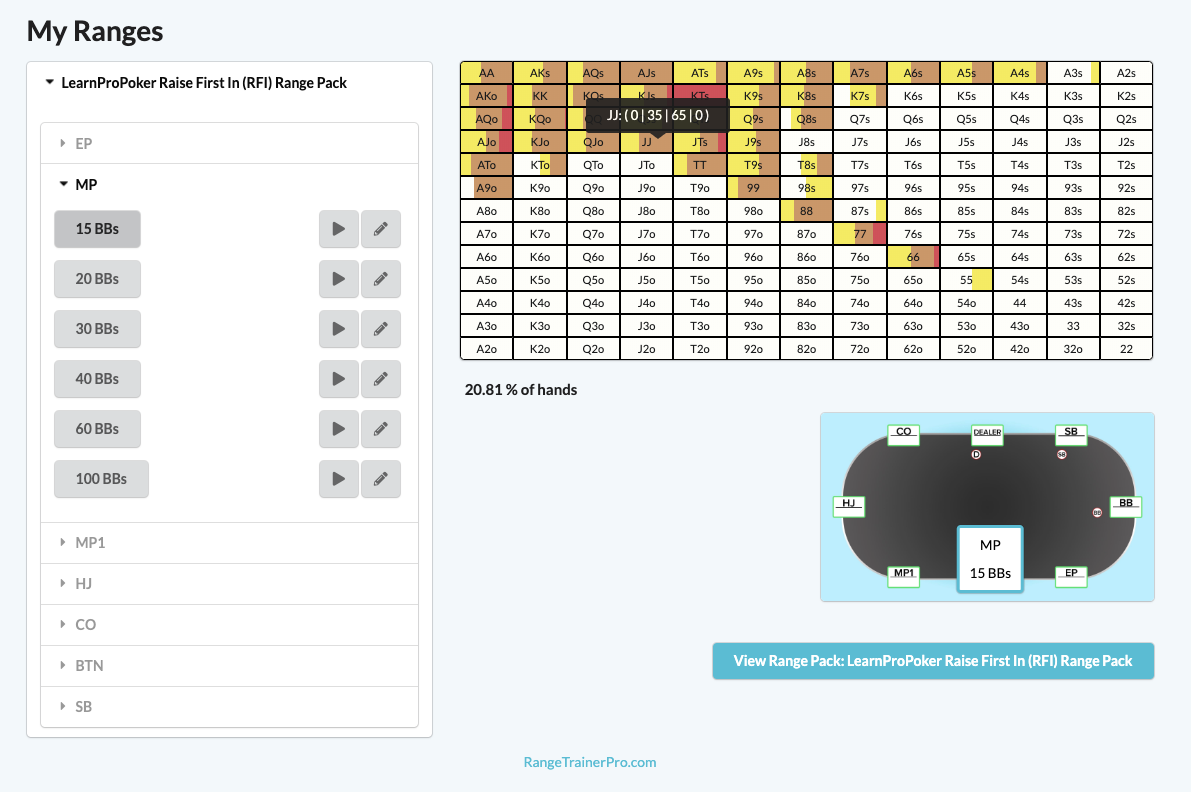Play the 40 BBs range training
The width and height of the screenshot is (1191, 792).
339,379
